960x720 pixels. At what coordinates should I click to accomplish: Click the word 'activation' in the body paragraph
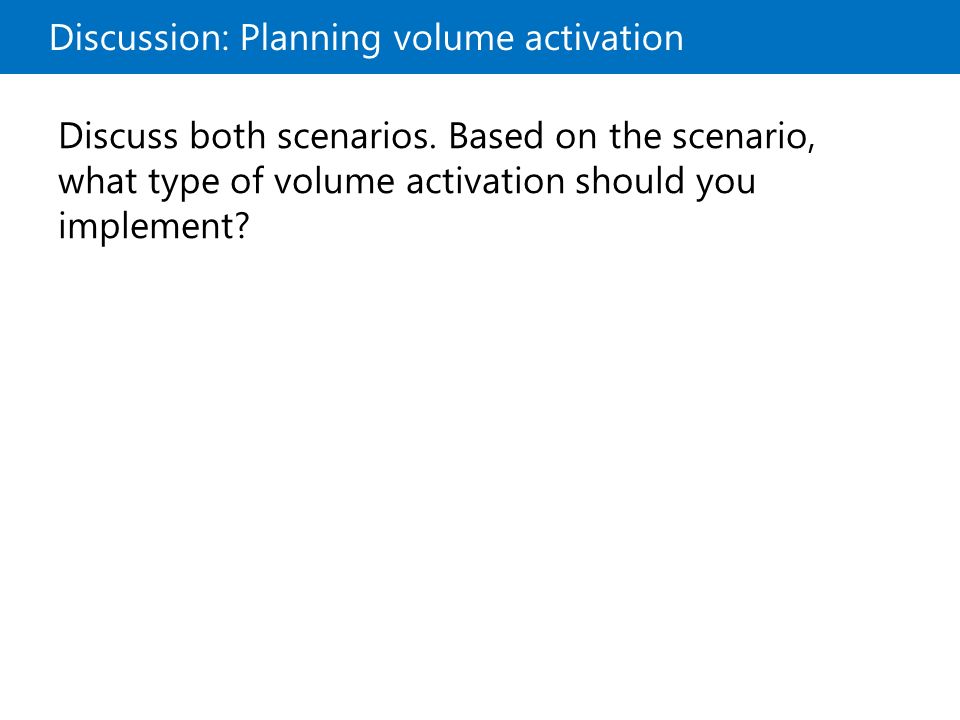click(x=485, y=181)
